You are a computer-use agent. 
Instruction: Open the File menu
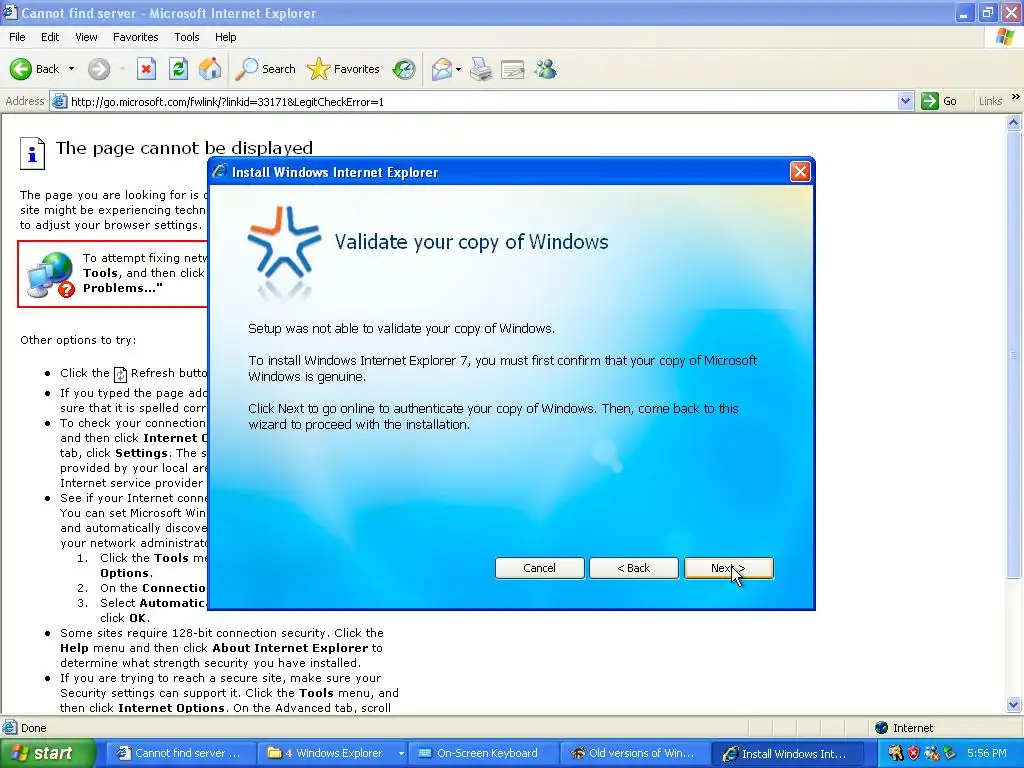pyautogui.click(x=17, y=37)
